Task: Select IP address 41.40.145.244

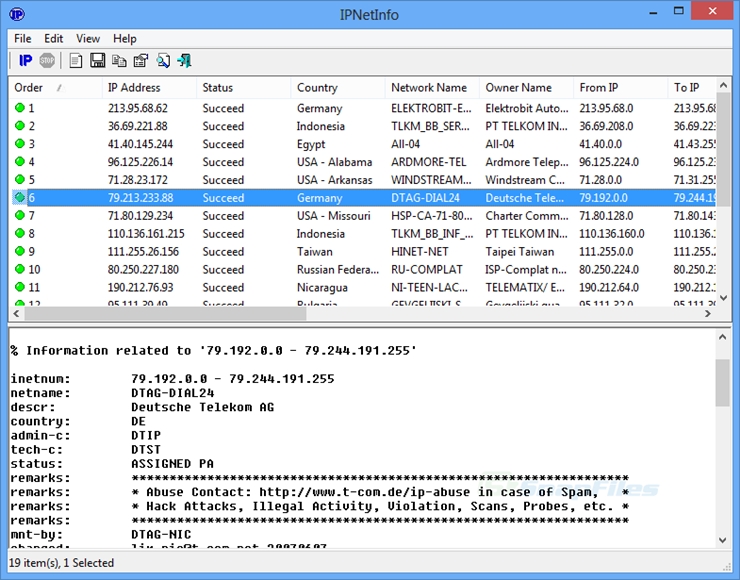Action: click(141, 144)
